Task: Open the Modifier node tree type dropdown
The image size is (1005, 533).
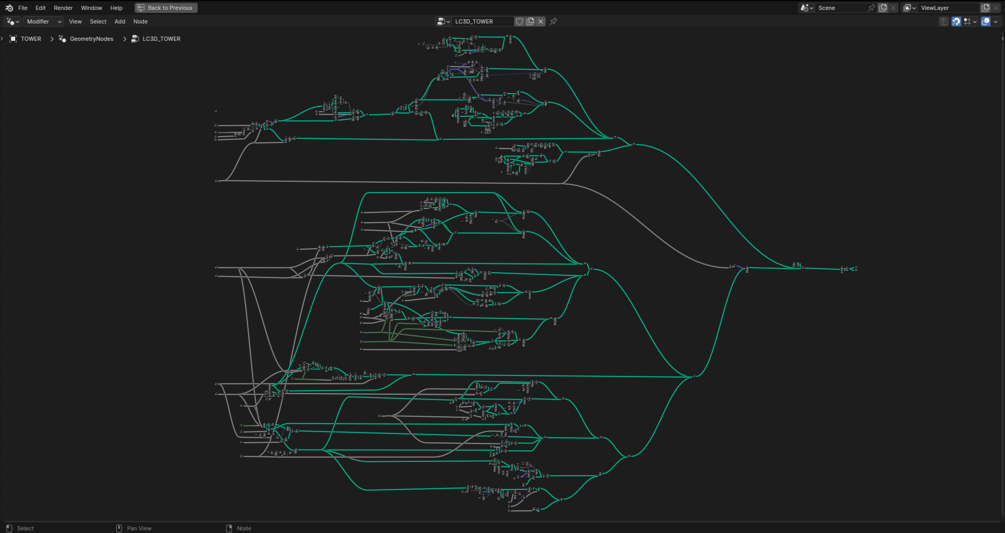Action: [x=44, y=21]
